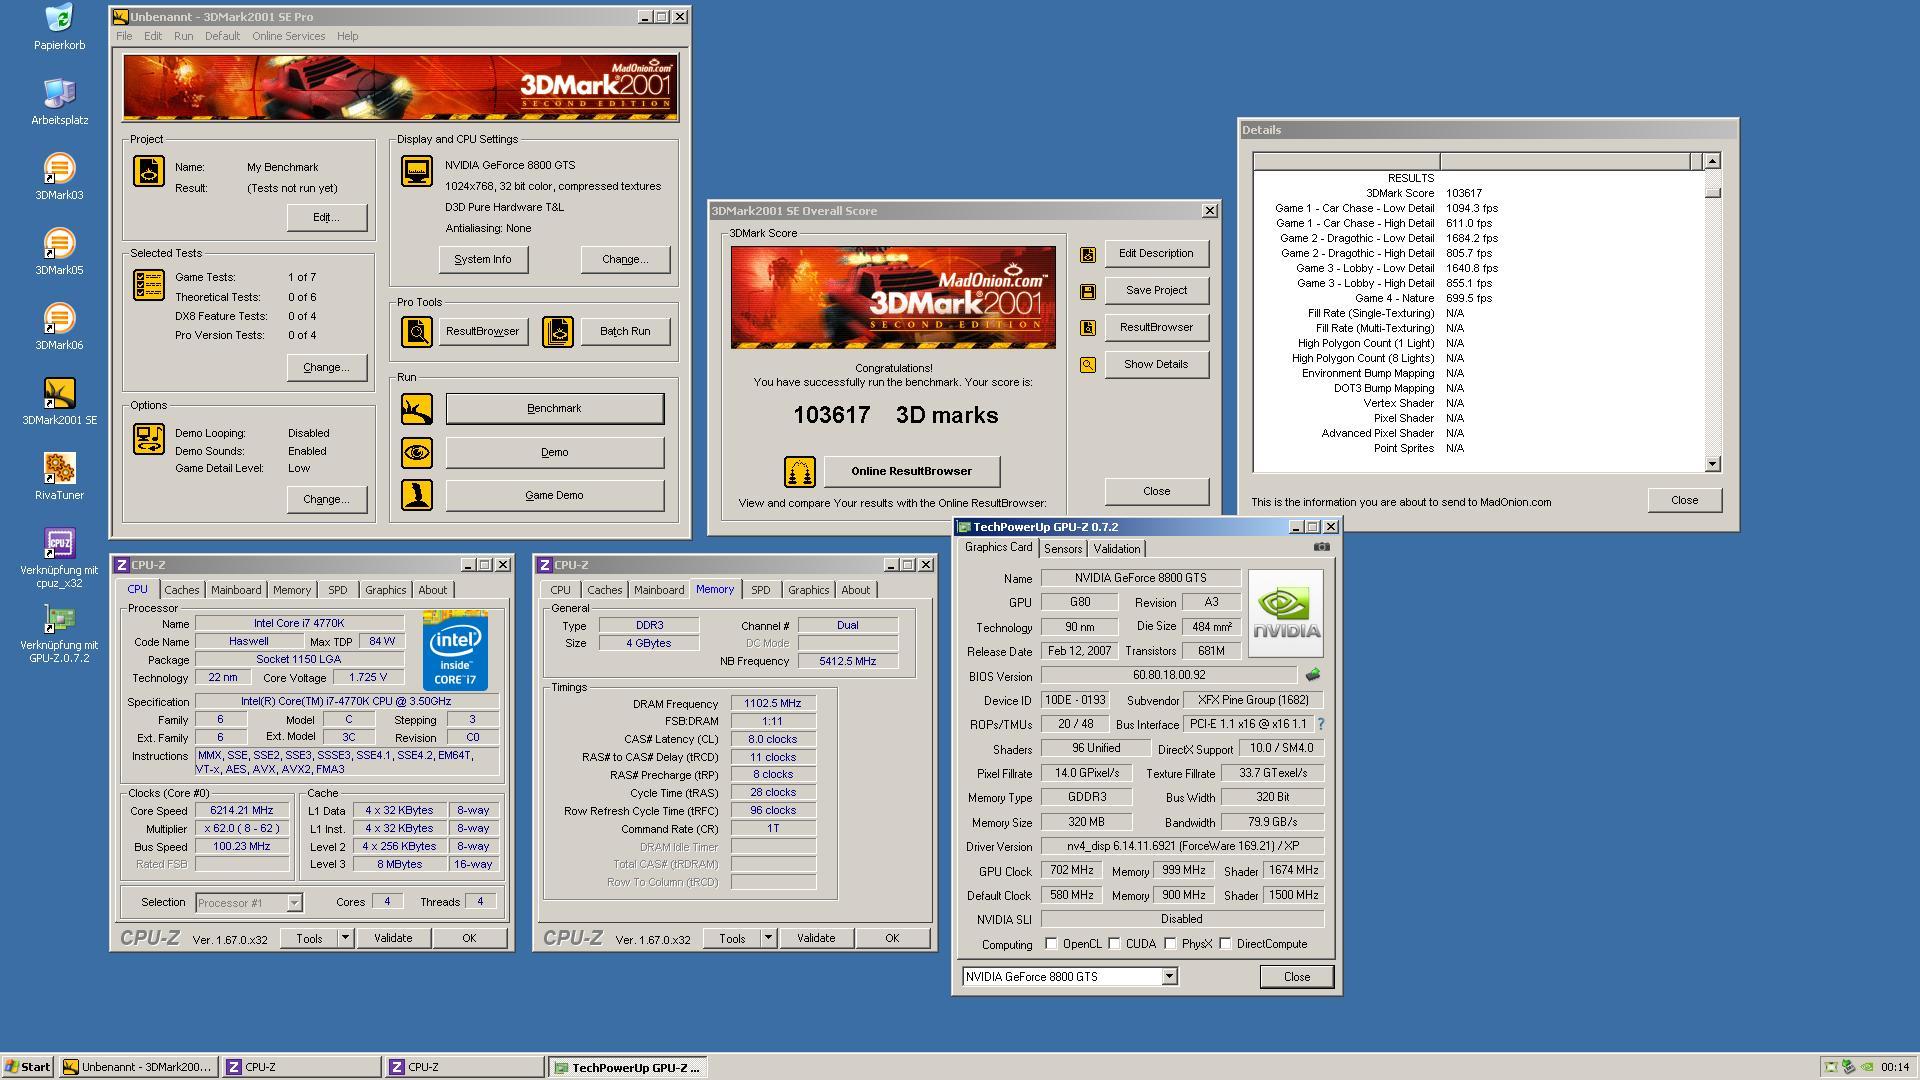Viewport: 1920px width, 1080px height.
Task: Click the Start button on the taskbar
Action: (x=28, y=1067)
